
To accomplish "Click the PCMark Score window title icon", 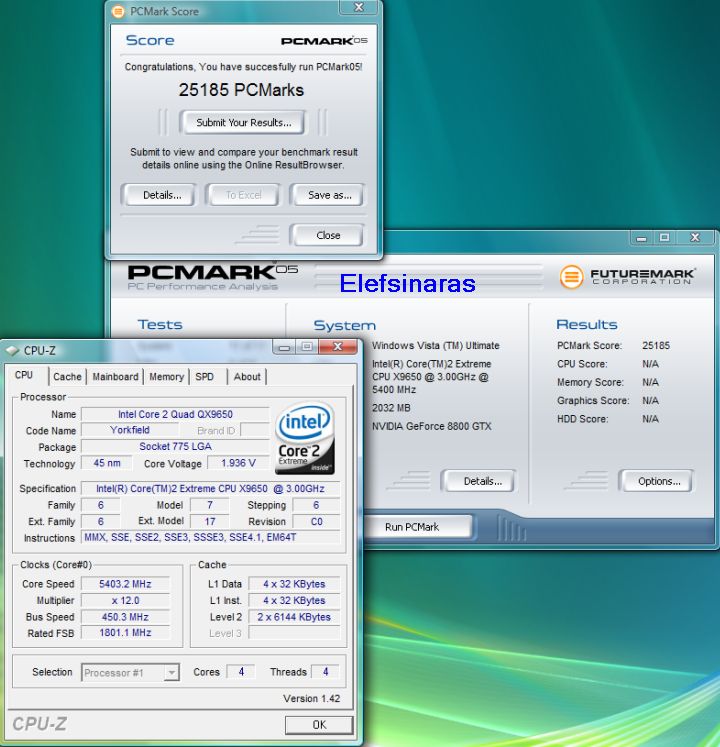I will tap(118, 11).
